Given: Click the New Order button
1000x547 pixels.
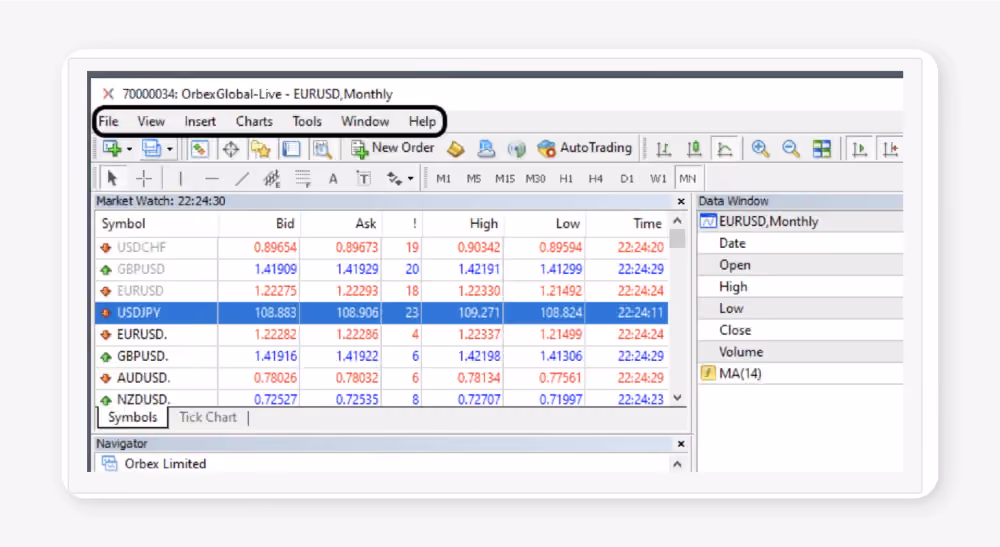Looking at the screenshot, I should coord(393,149).
